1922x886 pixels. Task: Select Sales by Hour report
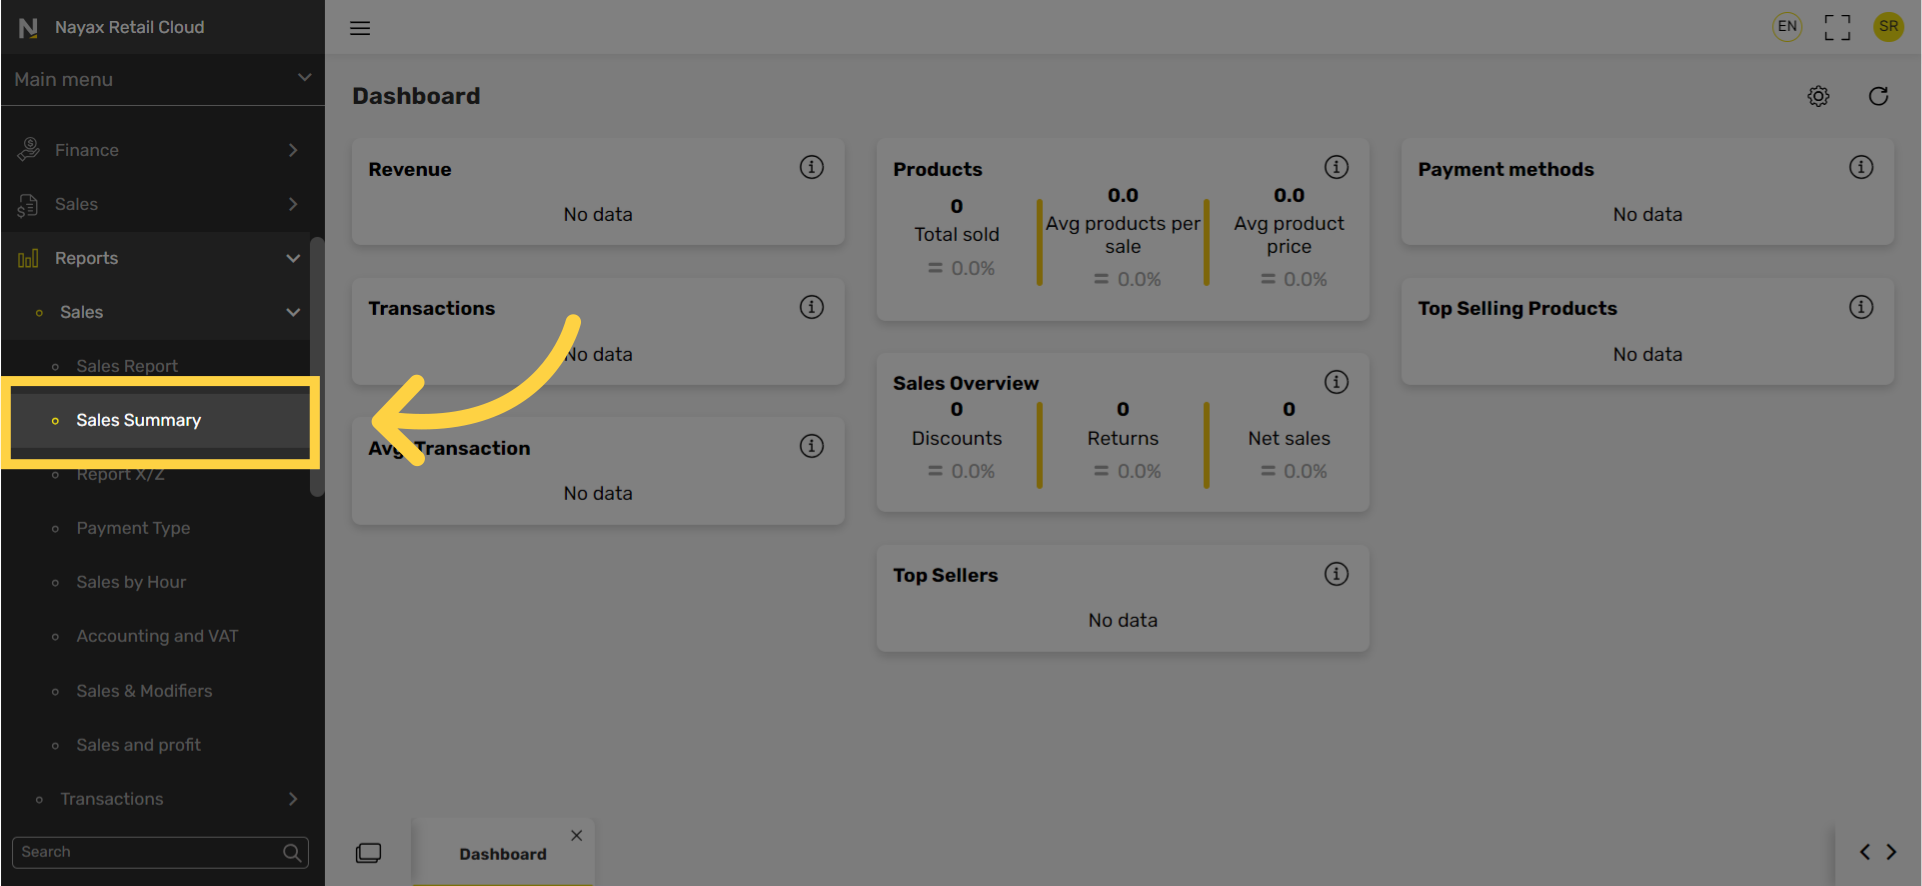click(x=131, y=582)
